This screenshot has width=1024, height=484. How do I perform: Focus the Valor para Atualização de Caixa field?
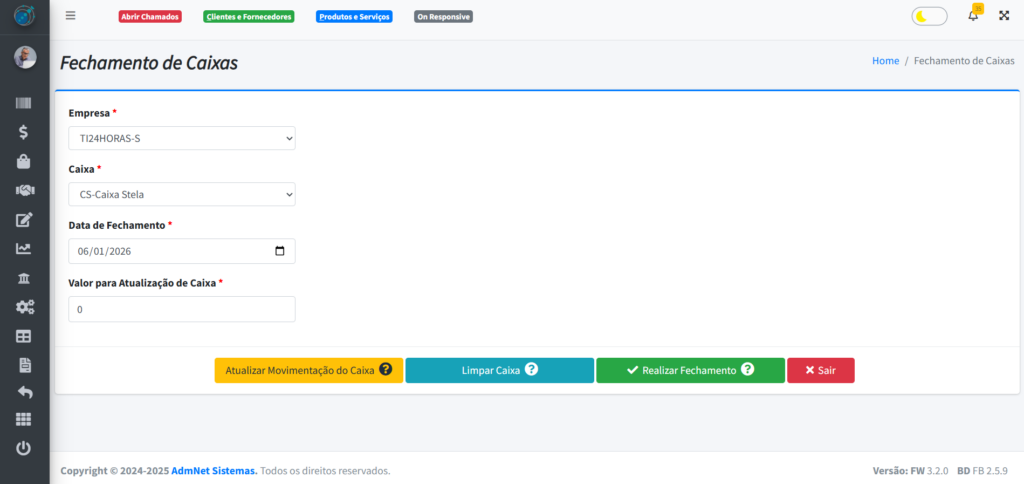click(x=182, y=309)
